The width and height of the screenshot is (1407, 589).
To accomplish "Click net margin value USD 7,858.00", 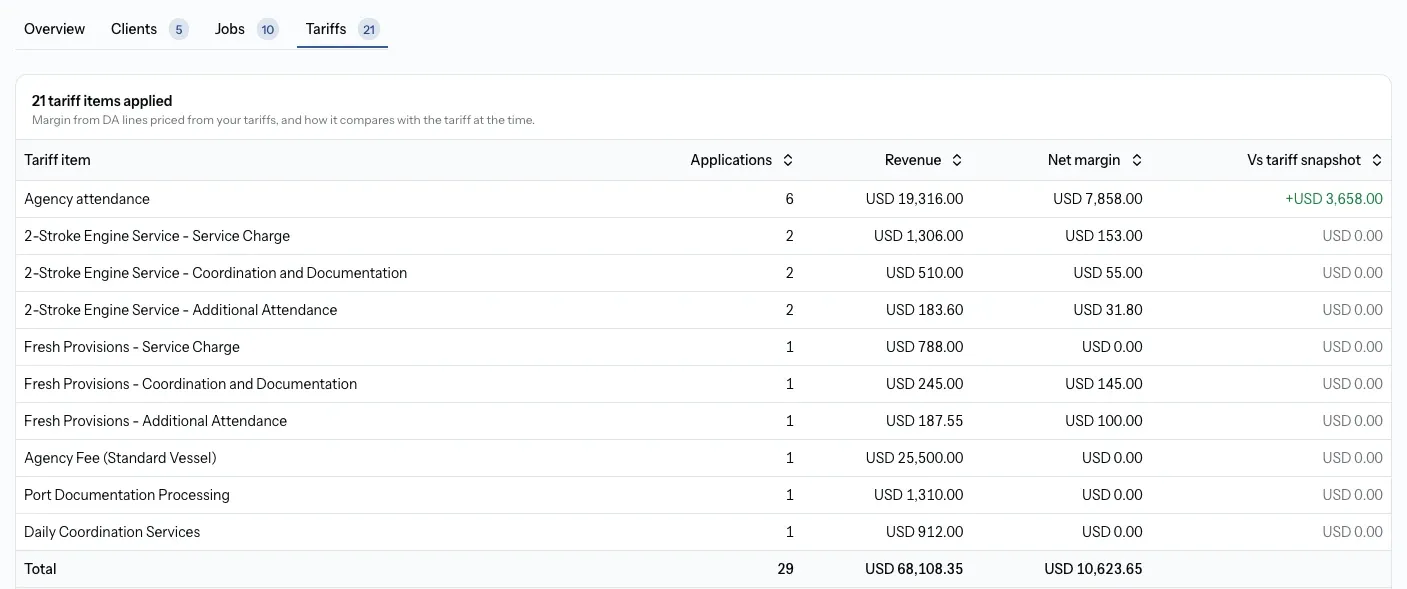I will [1098, 199].
